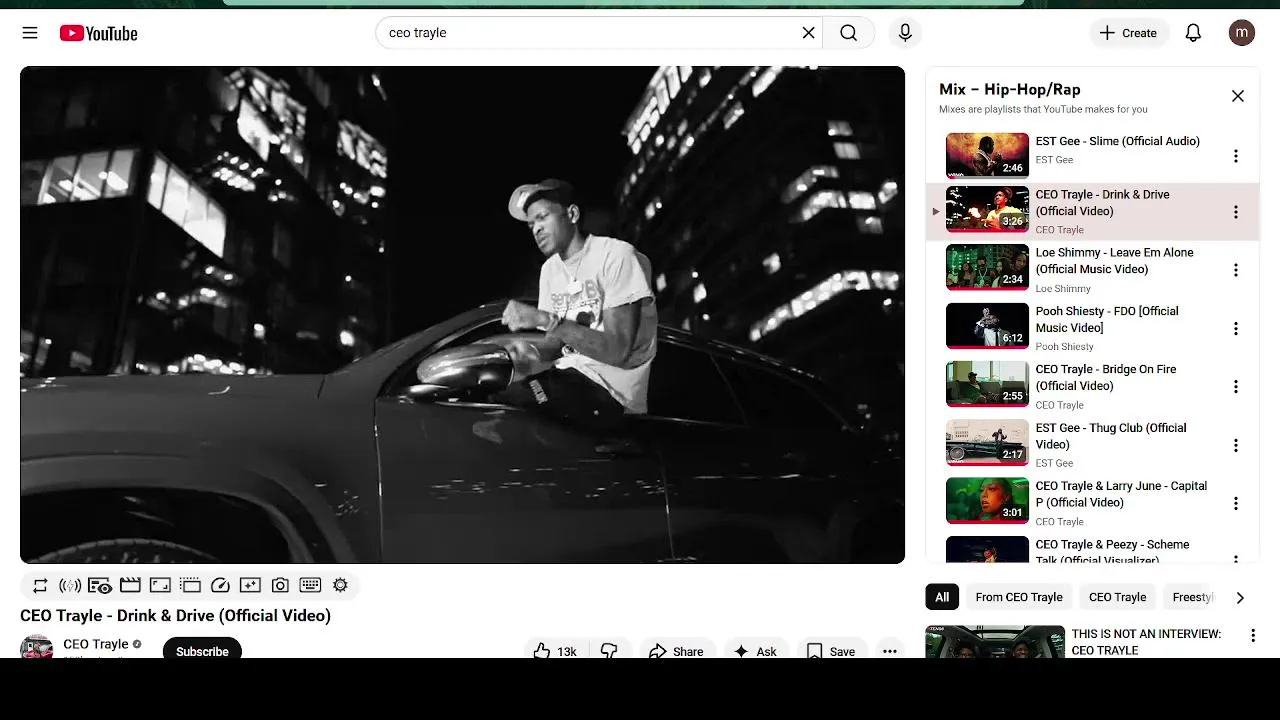1280x720 pixels.
Task: Play Pooh Shiesty - FDO thumbnail
Action: (x=987, y=326)
